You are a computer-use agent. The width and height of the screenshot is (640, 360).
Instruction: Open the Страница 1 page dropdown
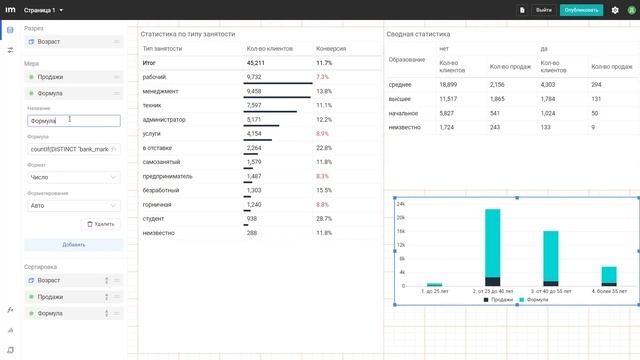click(x=43, y=10)
